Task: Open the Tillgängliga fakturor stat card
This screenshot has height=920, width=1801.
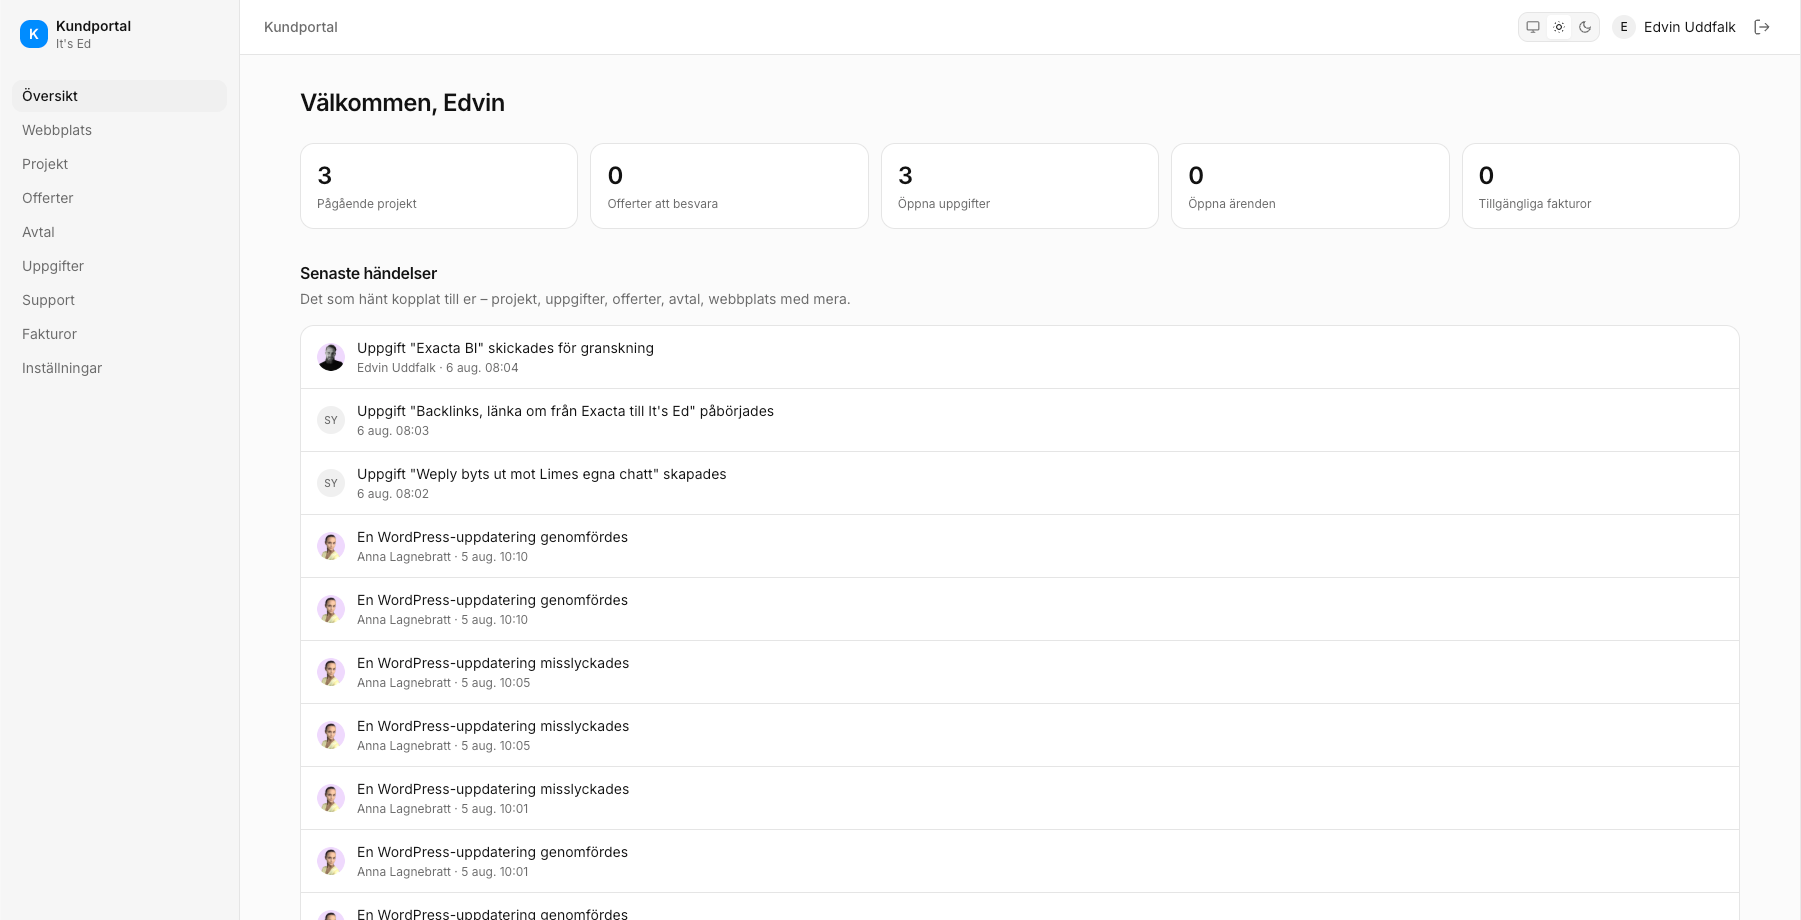Action: tap(1601, 186)
